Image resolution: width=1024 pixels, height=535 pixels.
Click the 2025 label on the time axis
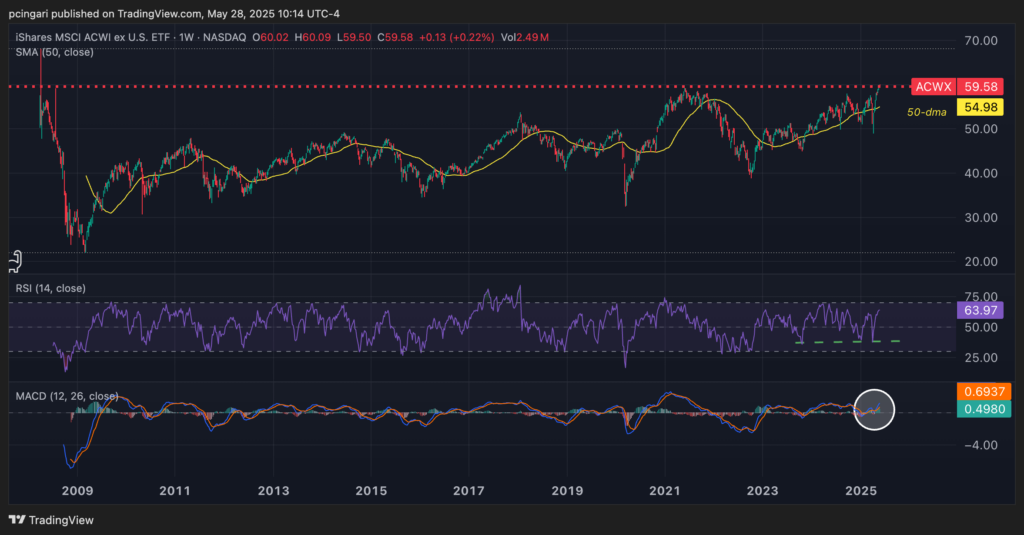click(x=861, y=491)
